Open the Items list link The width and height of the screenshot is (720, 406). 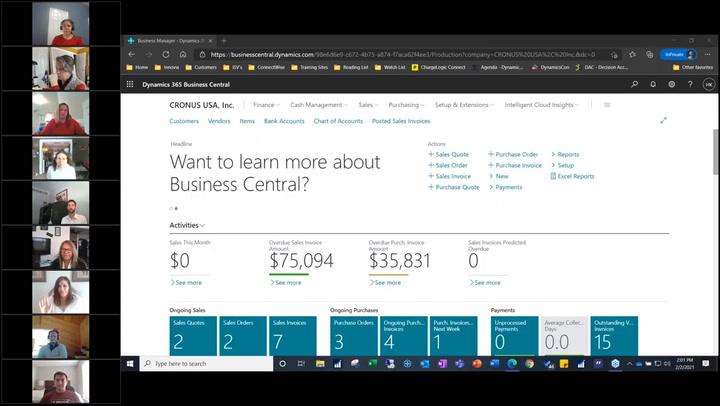[x=247, y=121]
